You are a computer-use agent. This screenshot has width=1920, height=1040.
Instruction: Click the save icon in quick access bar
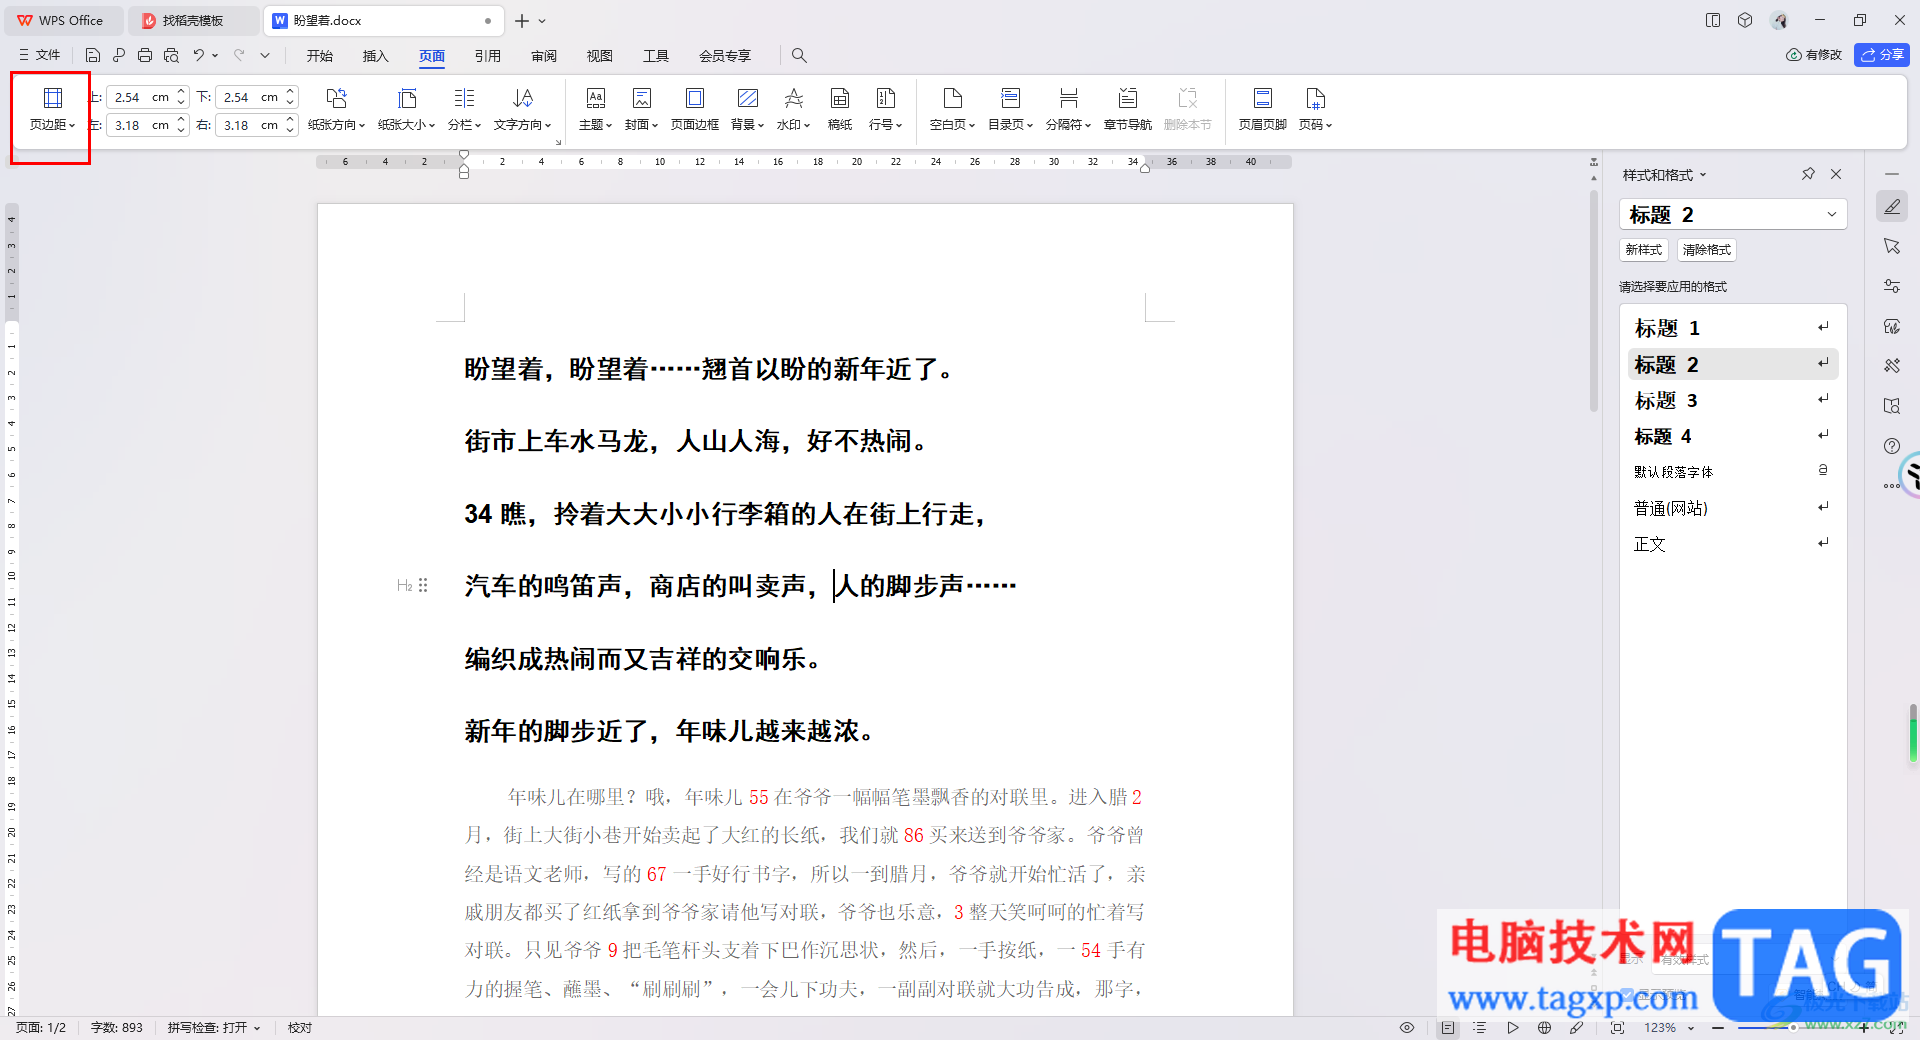tap(93, 55)
